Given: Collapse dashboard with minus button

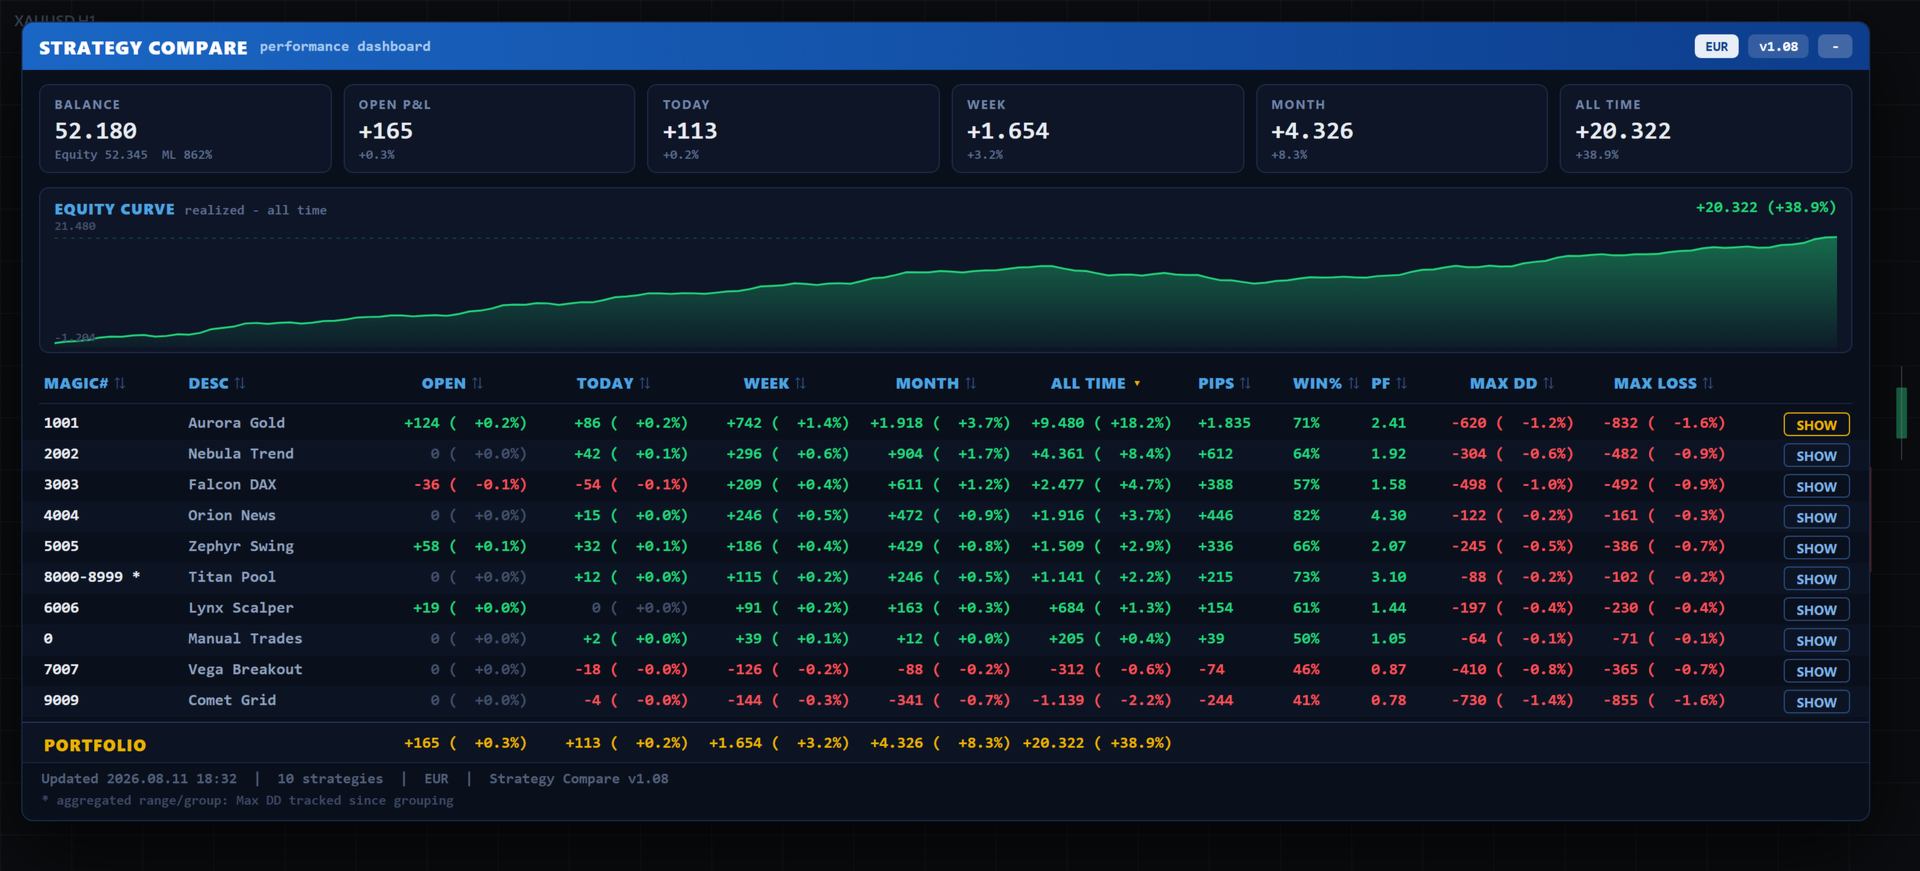Looking at the screenshot, I should (1835, 46).
